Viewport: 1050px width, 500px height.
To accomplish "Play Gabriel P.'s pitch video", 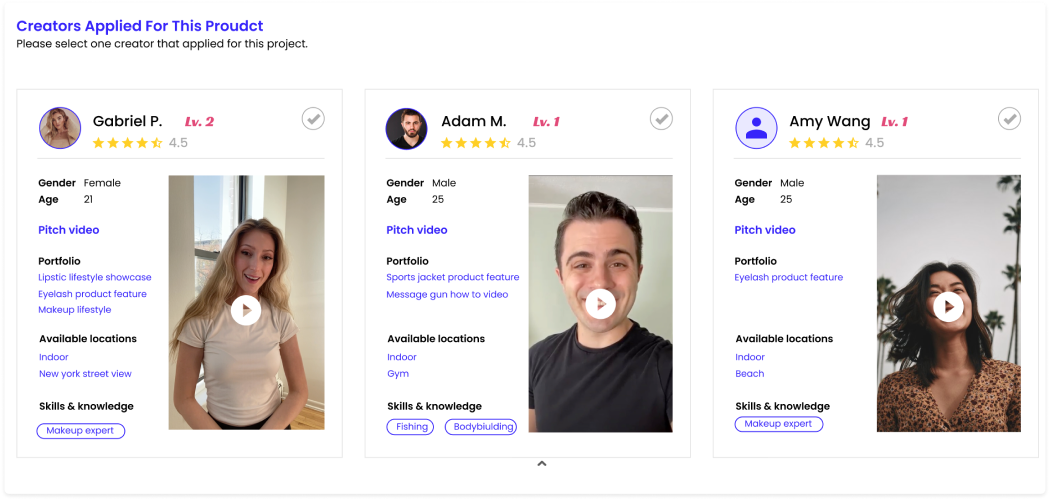I will [246, 310].
